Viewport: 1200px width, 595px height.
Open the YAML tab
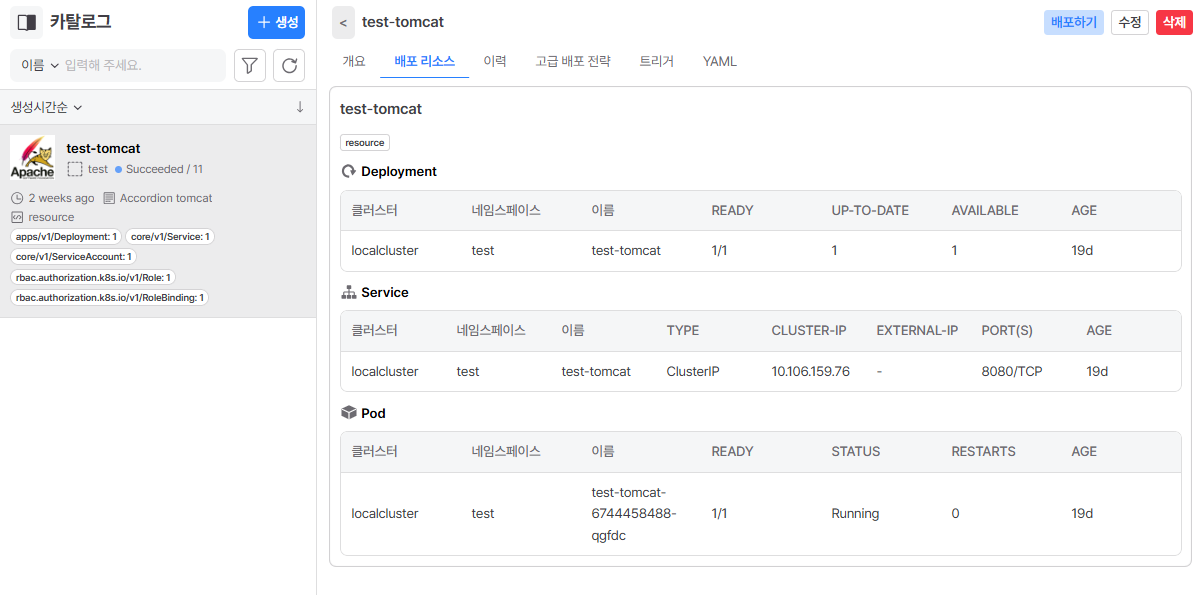[720, 61]
